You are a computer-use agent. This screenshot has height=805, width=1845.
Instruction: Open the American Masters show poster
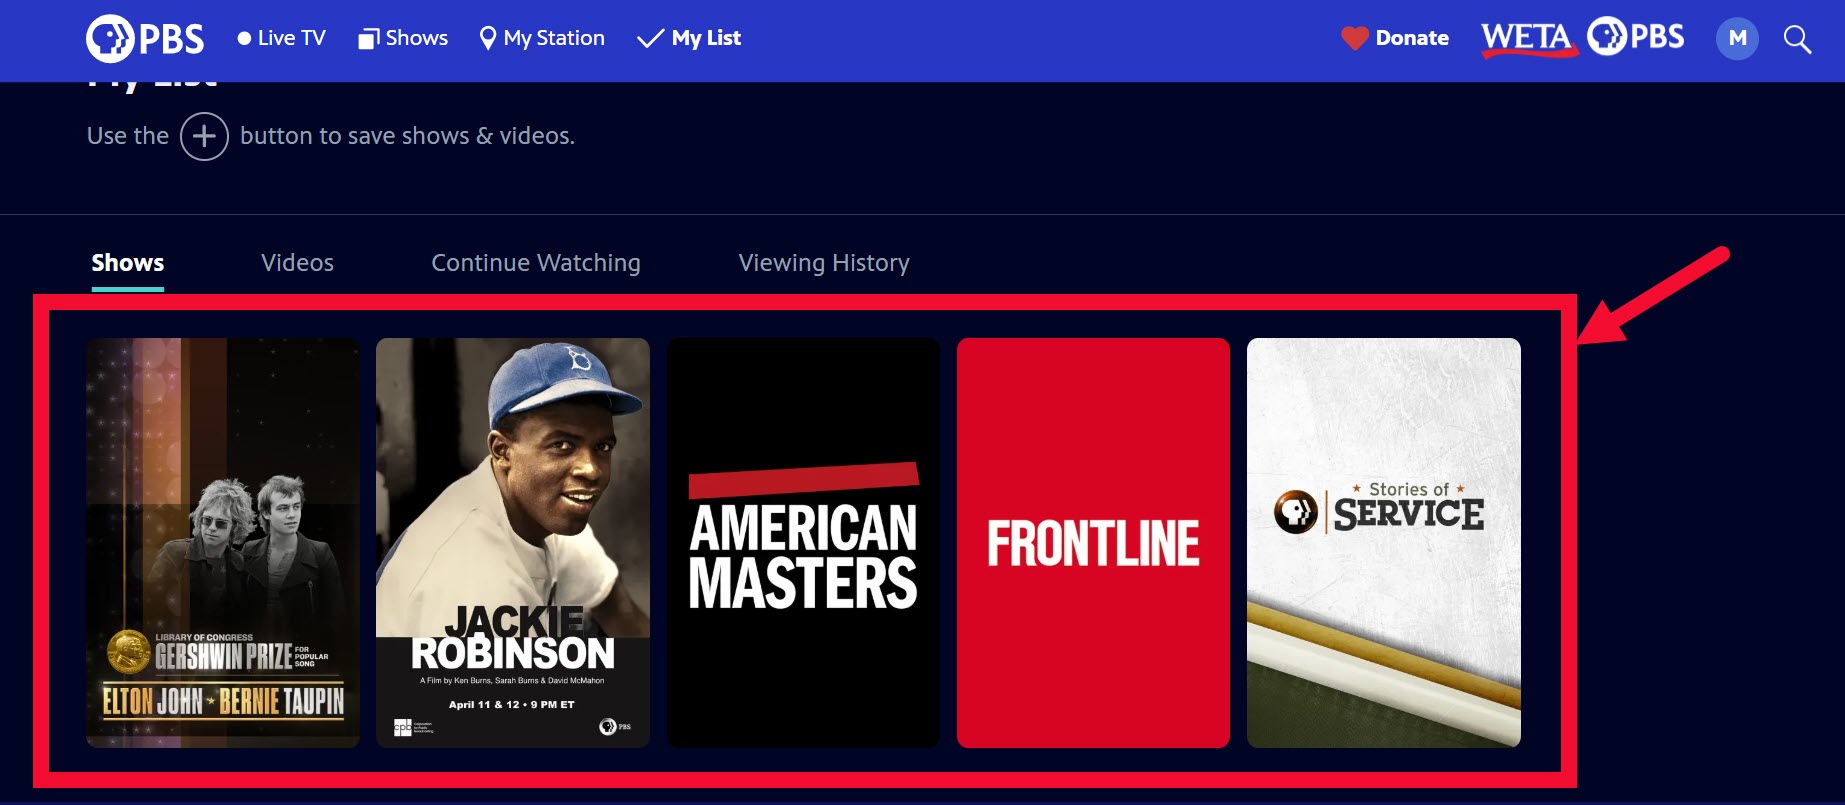pos(803,543)
